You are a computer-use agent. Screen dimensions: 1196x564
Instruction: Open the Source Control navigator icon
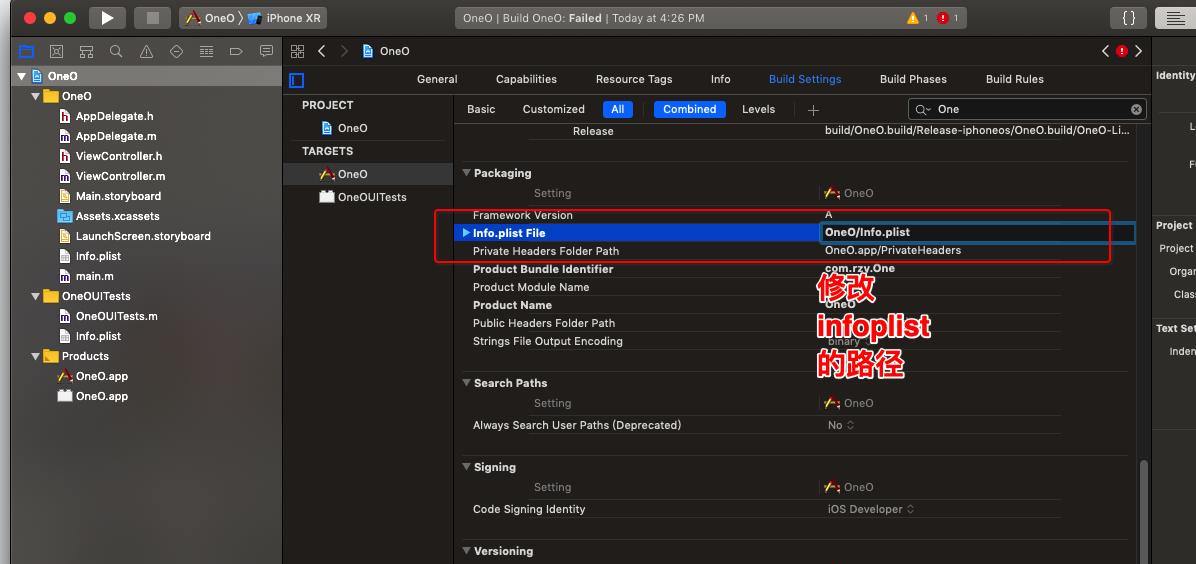point(56,51)
